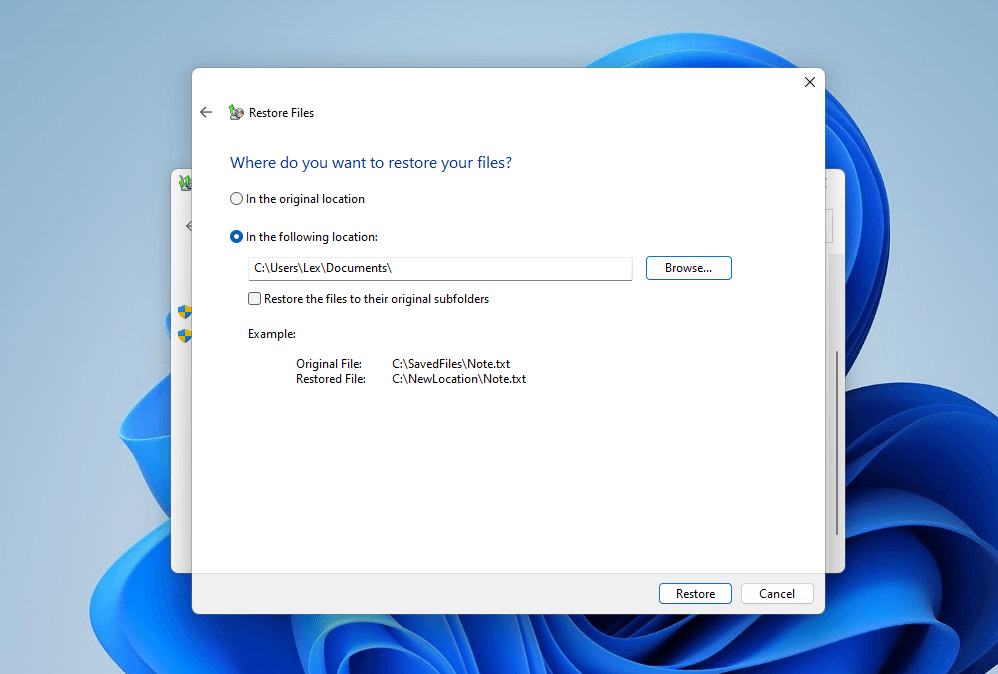Click the background window's title icon
Viewport: 998px width, 674px height.
[185, 183]
